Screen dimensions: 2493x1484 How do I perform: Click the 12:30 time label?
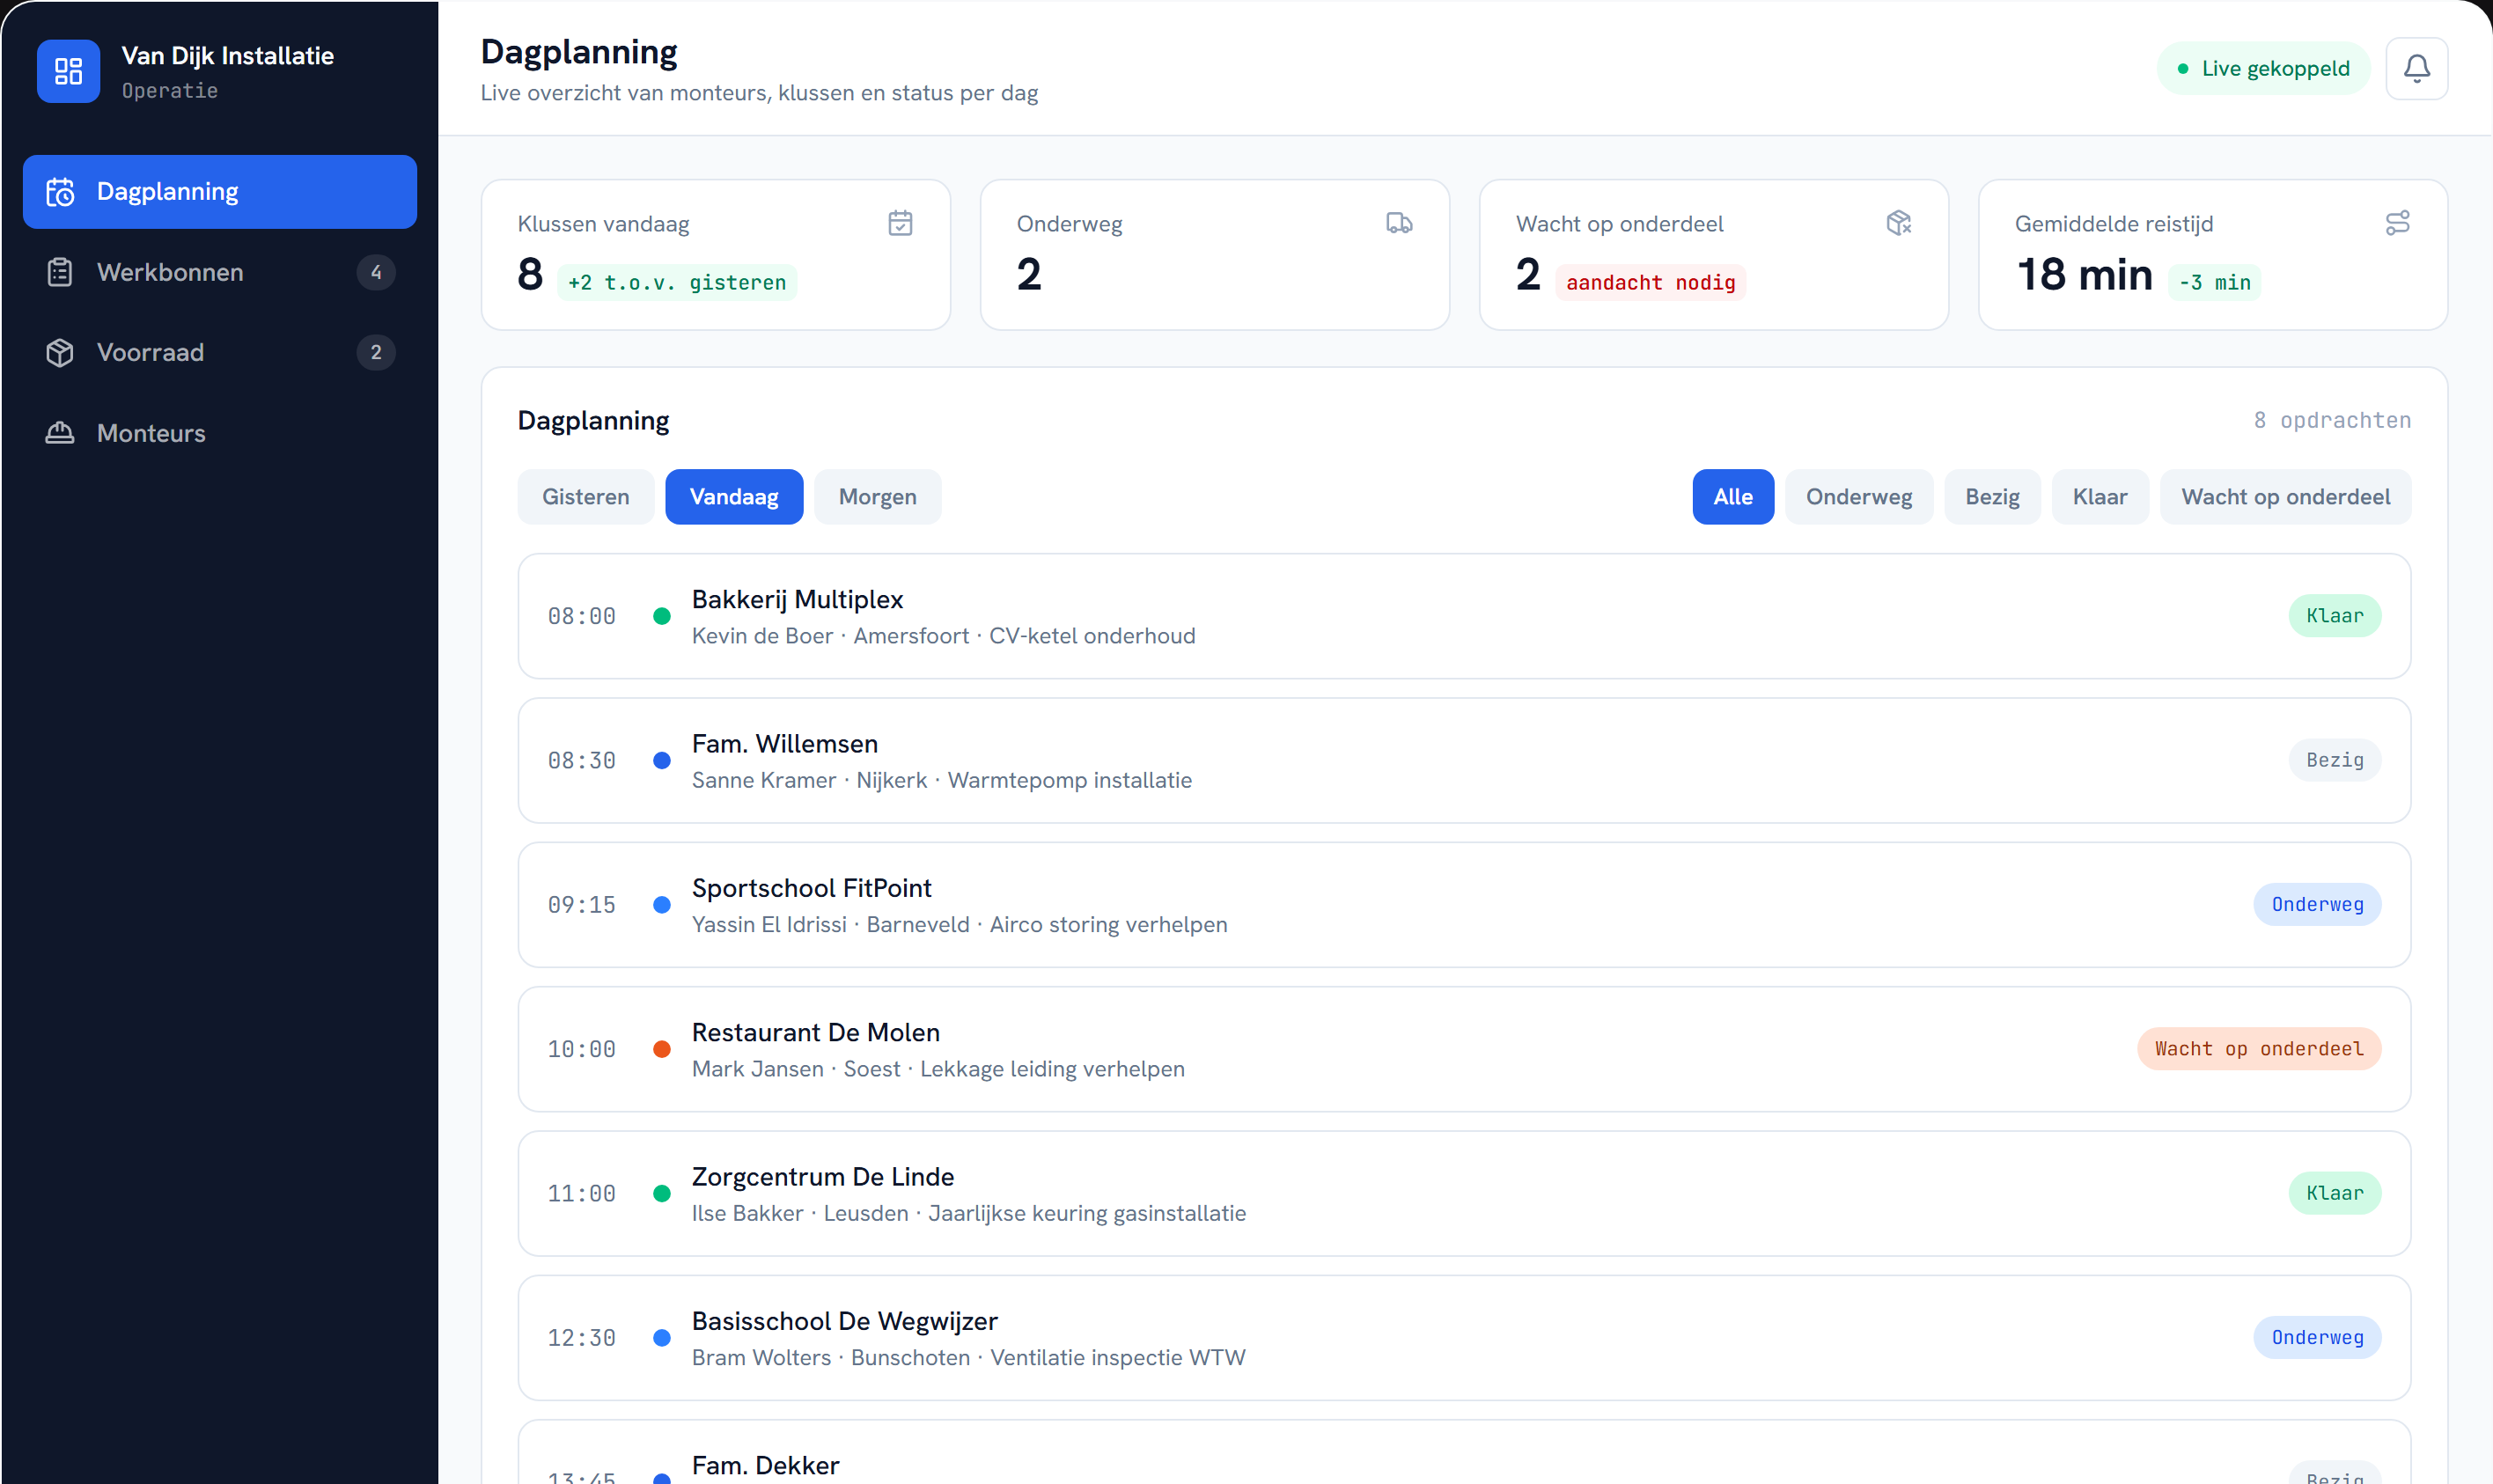tap(581, 1339)
